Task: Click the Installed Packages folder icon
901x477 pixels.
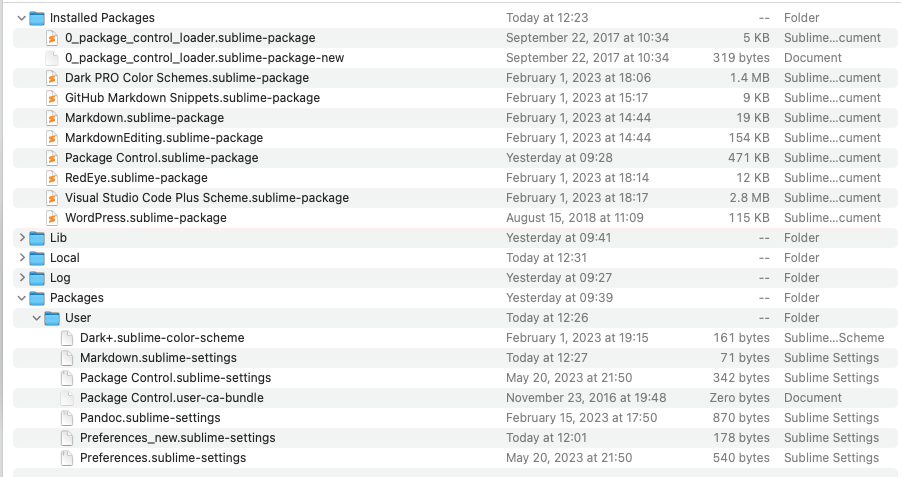Action: (x=37, y=18)
